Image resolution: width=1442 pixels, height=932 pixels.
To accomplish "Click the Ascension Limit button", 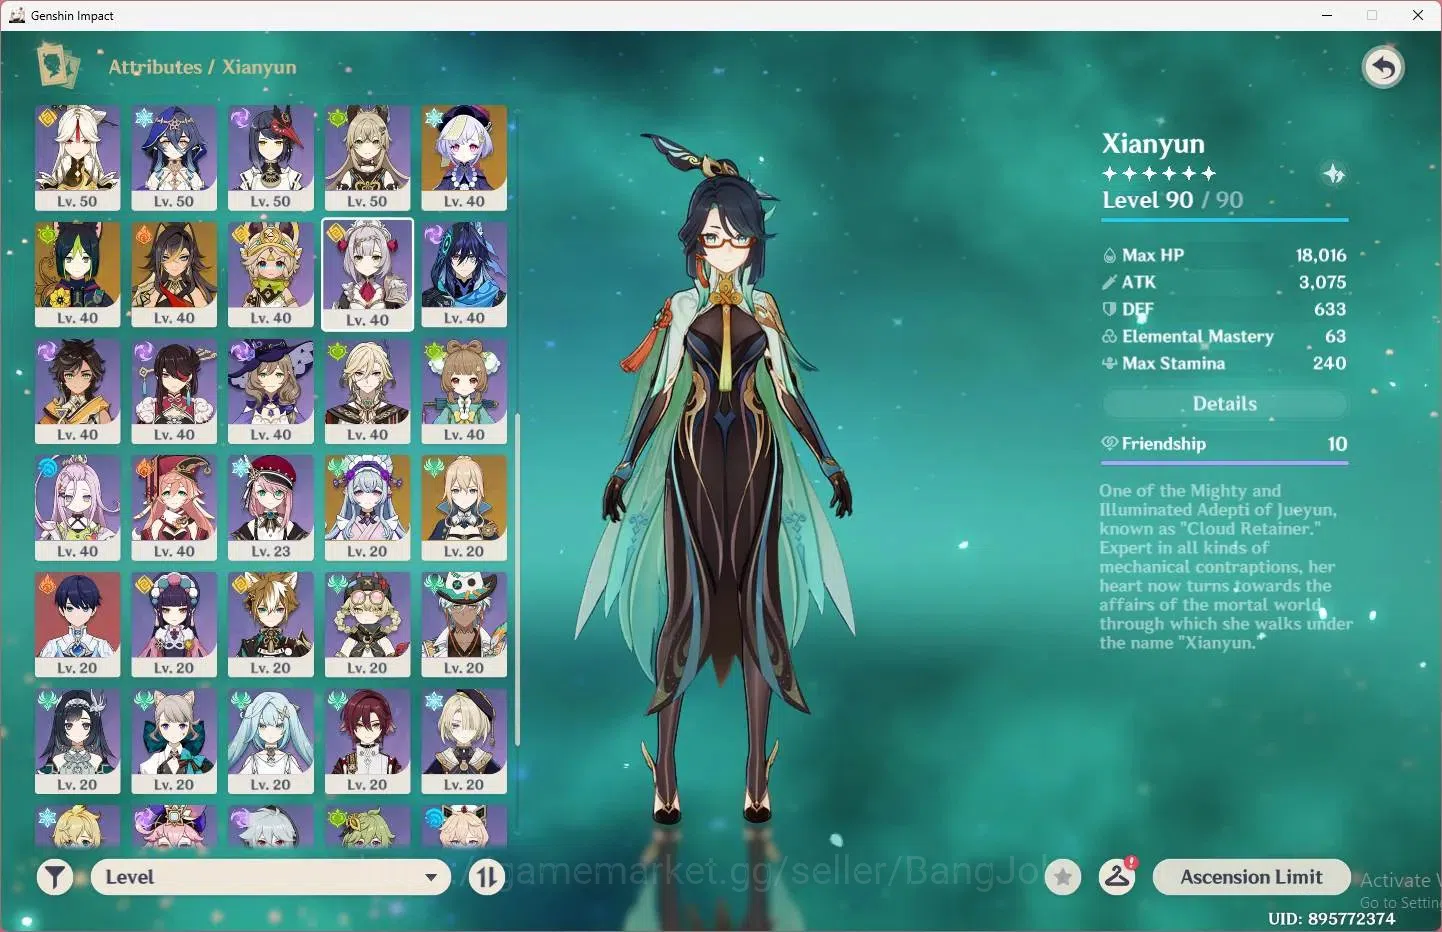I will tap(1251, 877).
